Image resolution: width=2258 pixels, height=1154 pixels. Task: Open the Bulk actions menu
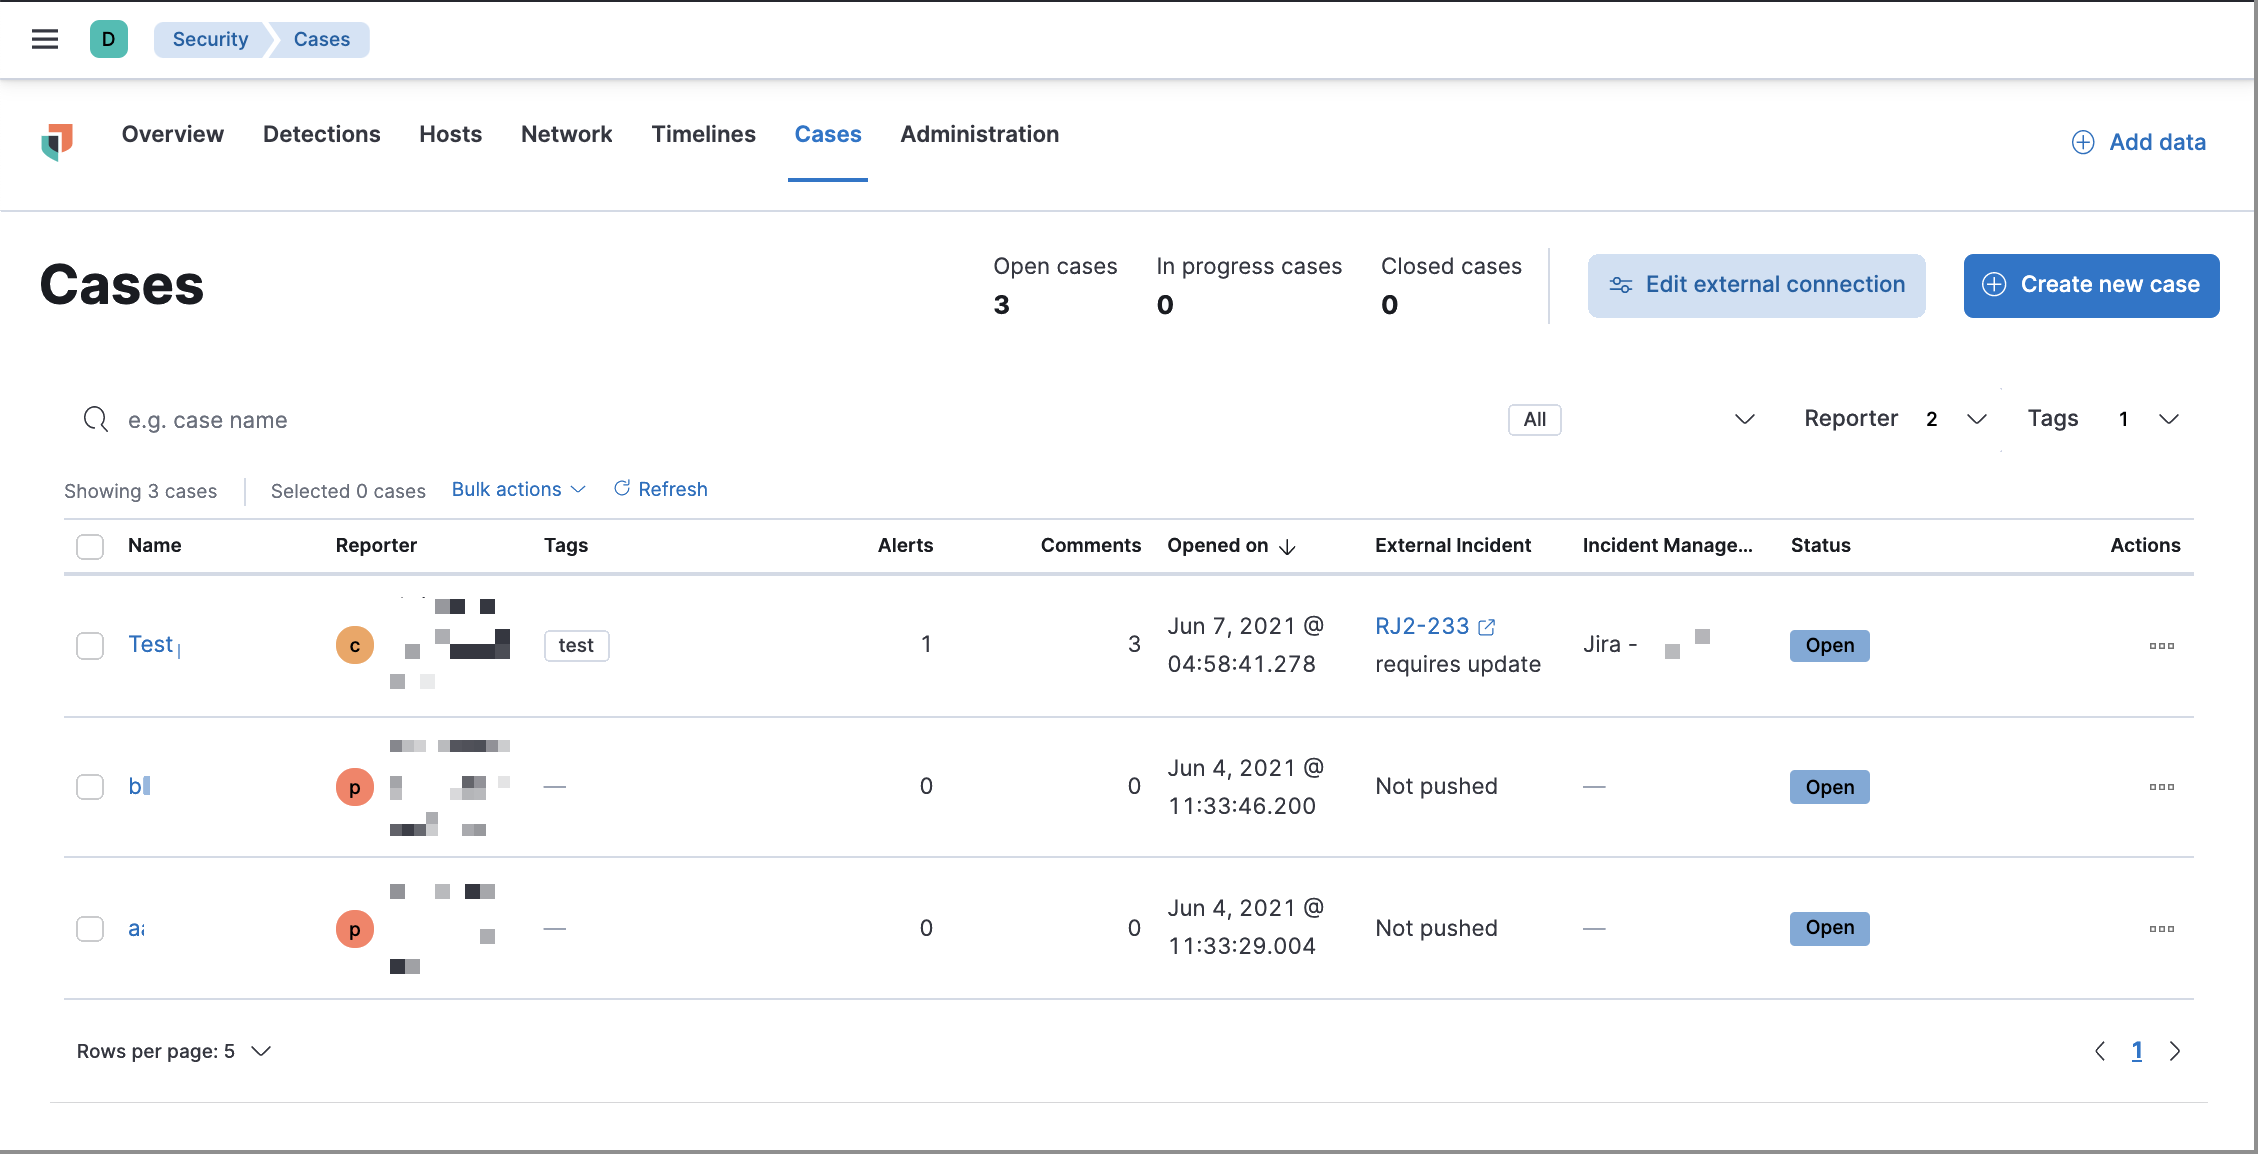[x=518, y=489]
